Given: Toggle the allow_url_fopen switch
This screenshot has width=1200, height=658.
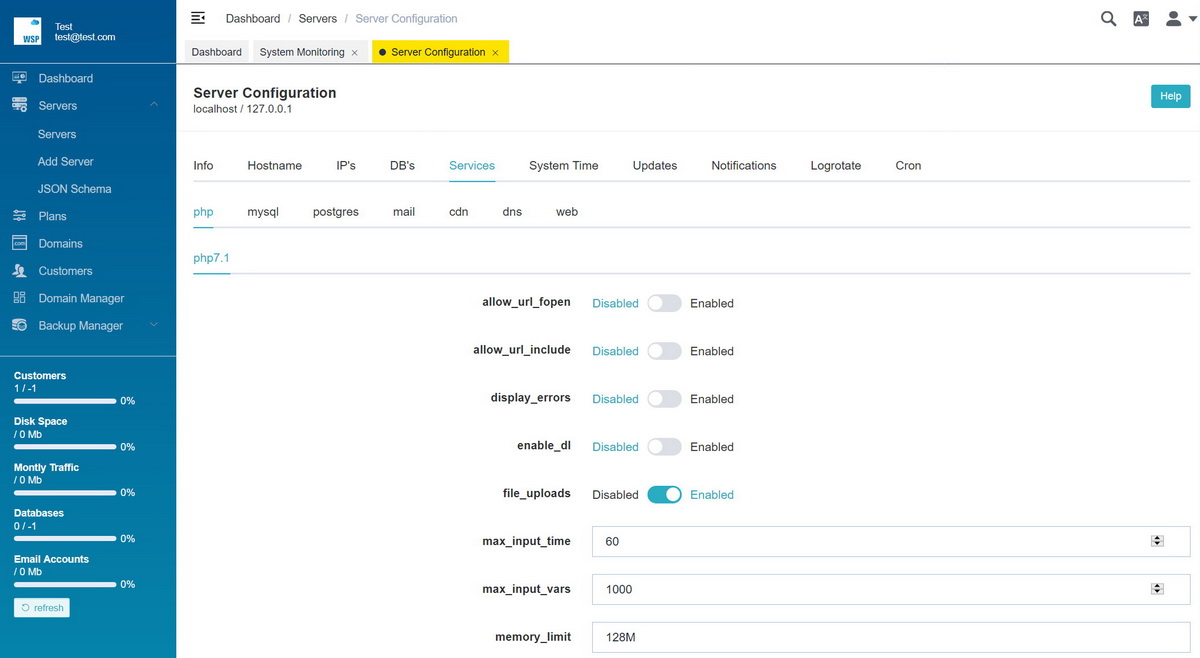Looking at the screenshot, I should point(664,303).
